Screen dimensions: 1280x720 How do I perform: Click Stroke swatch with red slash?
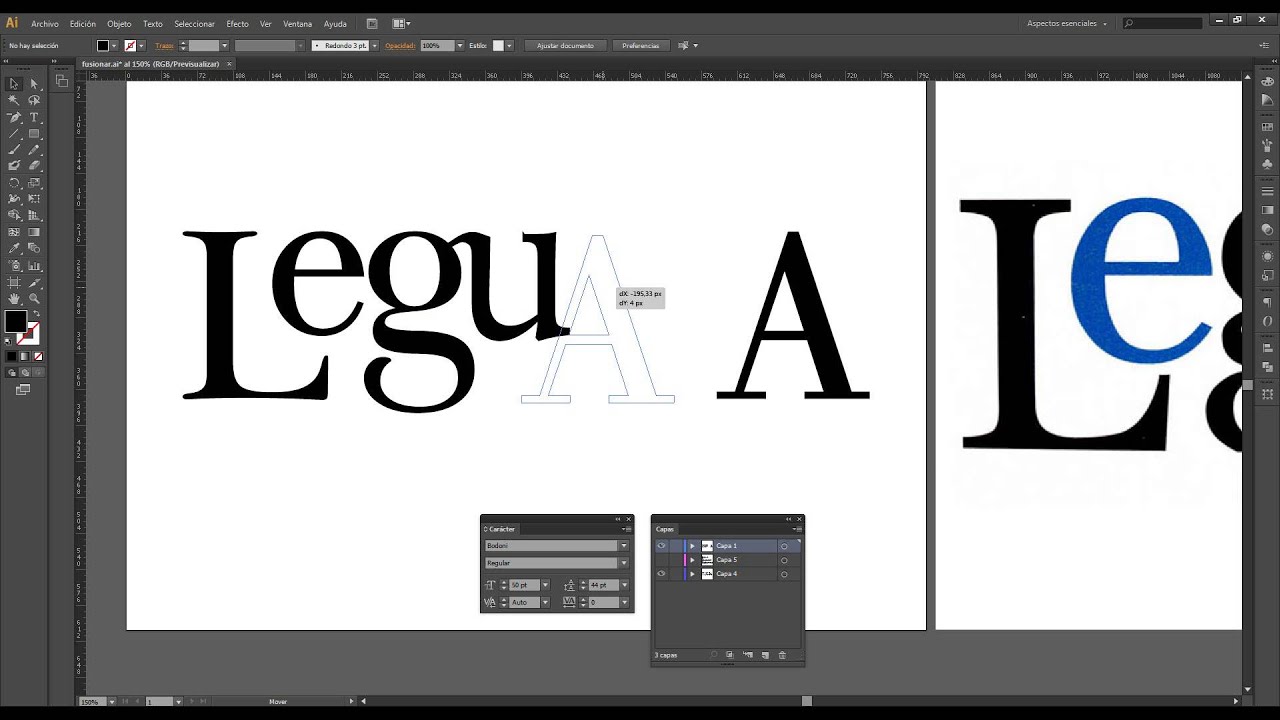[x=30, y=334]
